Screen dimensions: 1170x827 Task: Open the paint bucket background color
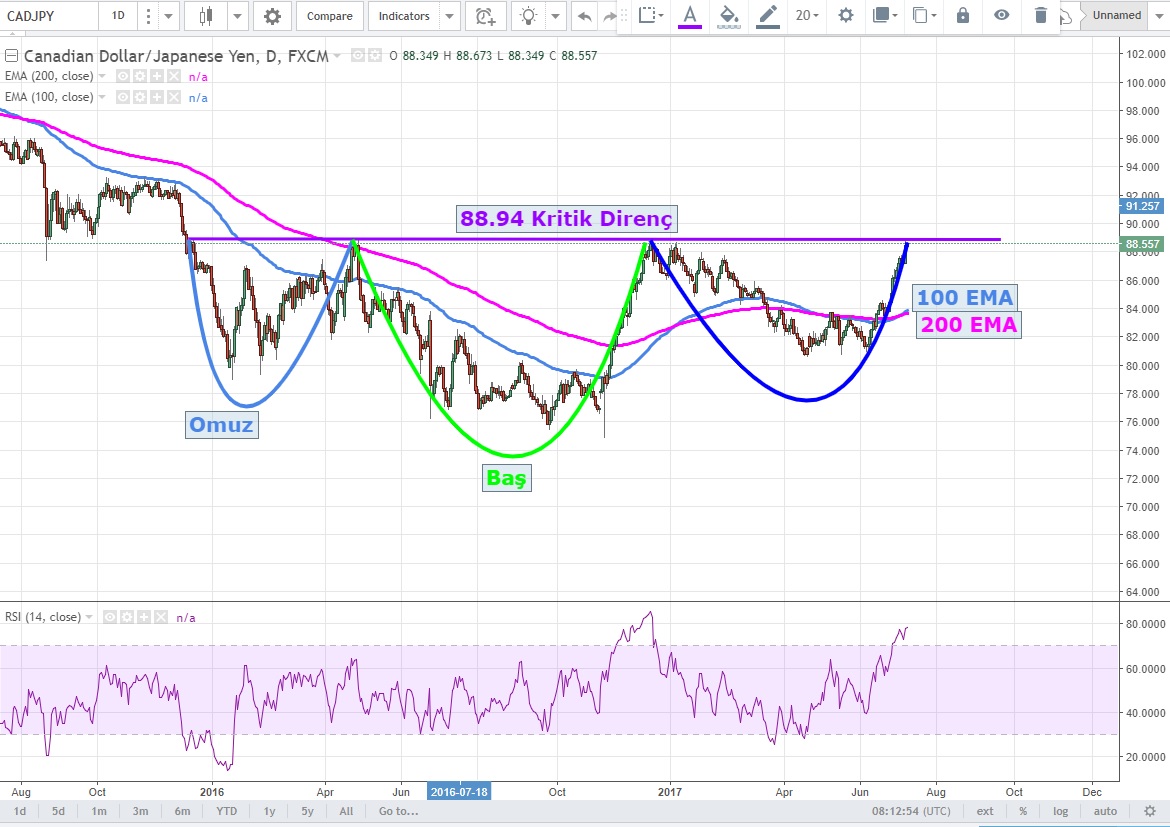coord(729,16)
